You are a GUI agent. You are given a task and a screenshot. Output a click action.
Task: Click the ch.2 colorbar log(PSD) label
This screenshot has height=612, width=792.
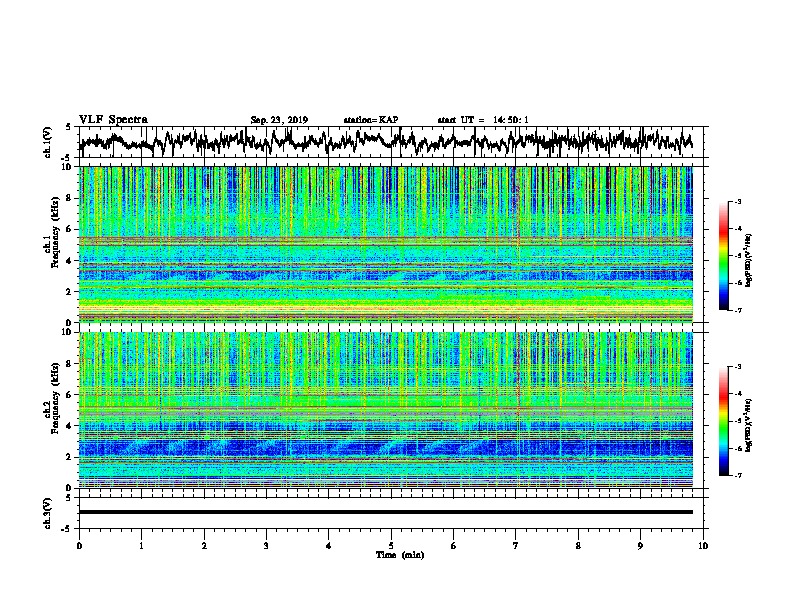(x=749, y=424)
